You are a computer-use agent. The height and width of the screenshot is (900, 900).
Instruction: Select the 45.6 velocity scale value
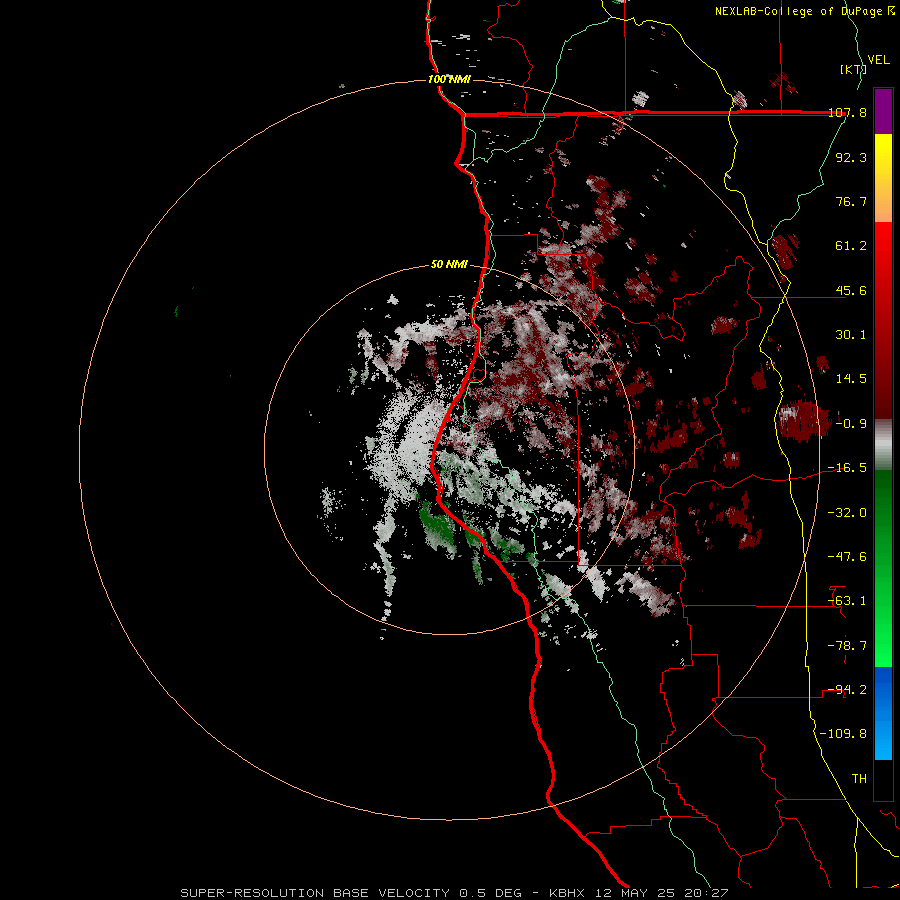851,290
